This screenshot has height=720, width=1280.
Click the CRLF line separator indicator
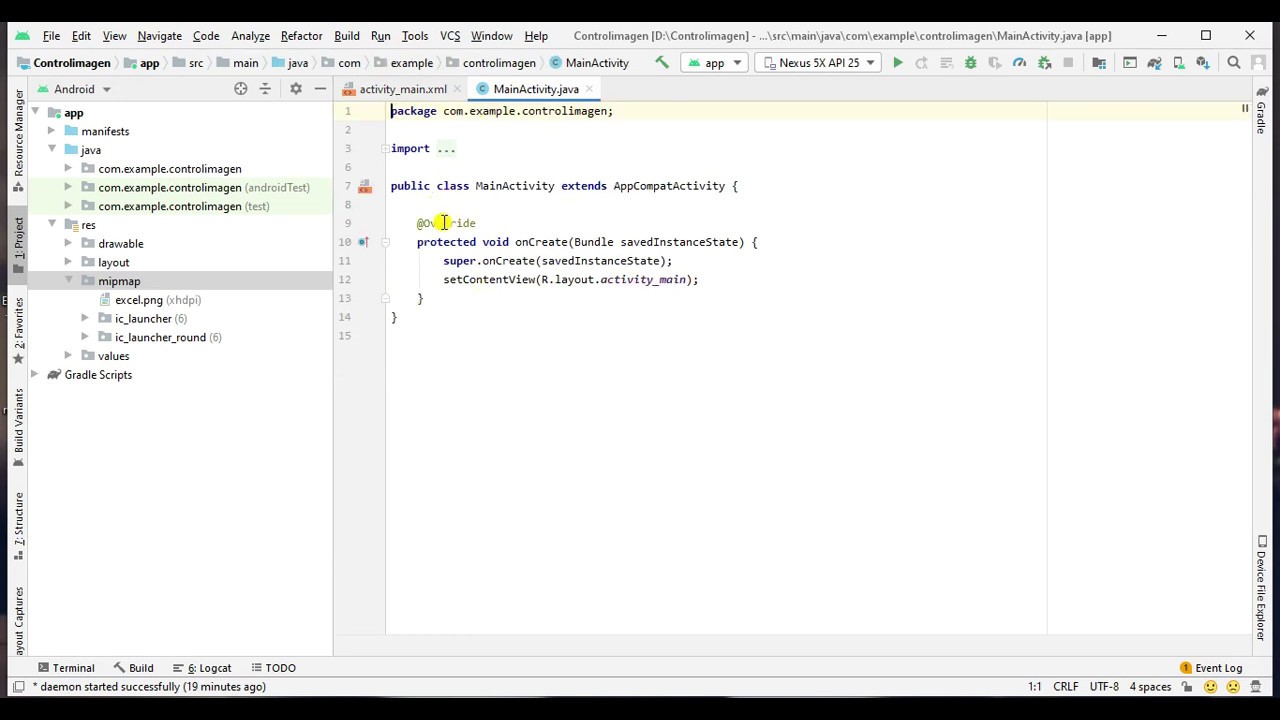click(1066, 687)
